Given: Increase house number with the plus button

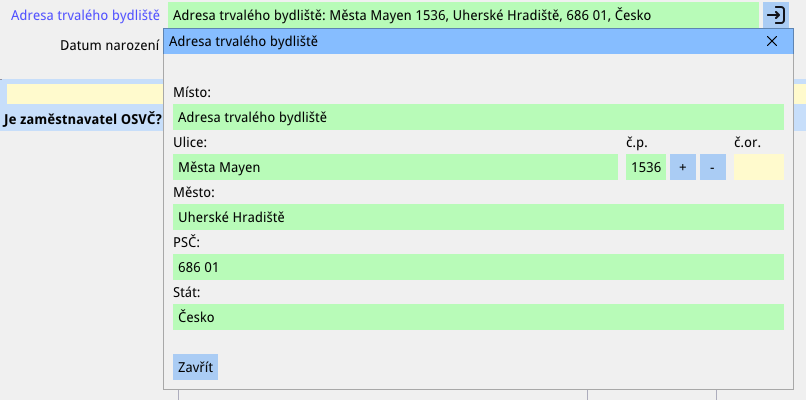Looking at the screenshot, I should pos(682,167).
